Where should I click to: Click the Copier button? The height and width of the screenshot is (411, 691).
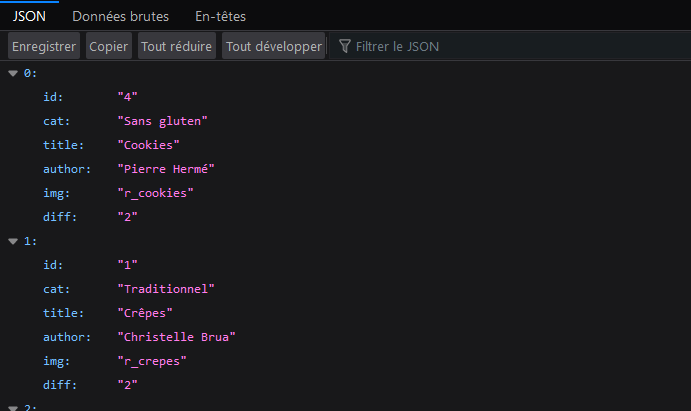(x=108, y=47)
